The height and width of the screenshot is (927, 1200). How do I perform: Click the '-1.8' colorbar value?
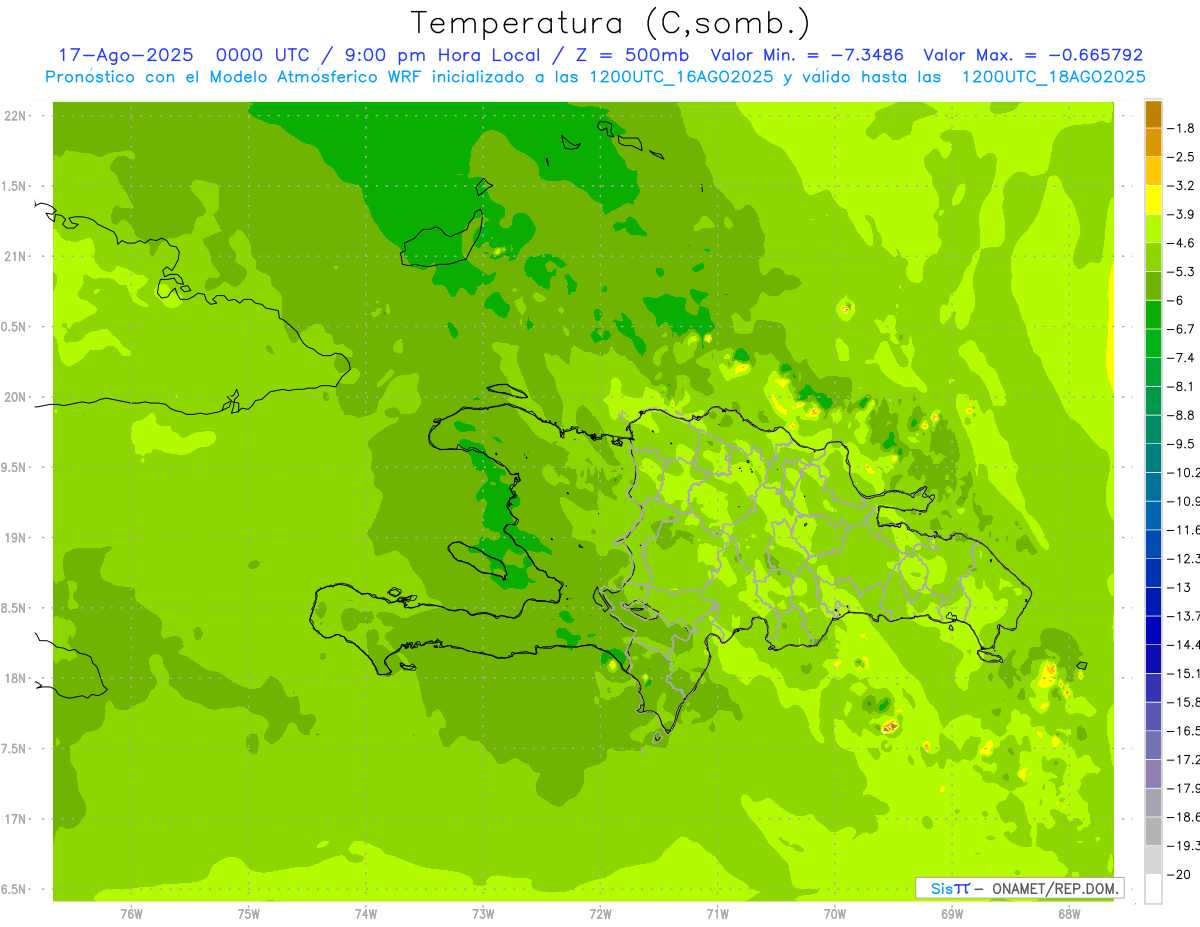(x=1181, y=128)
